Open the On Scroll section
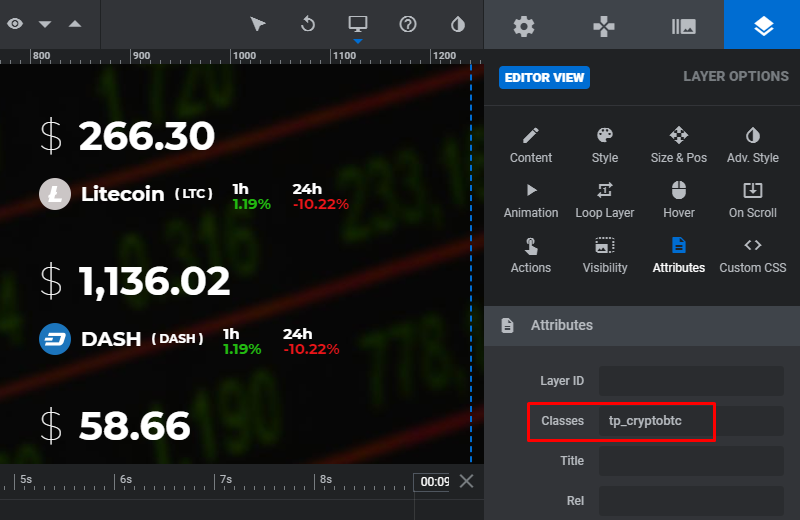Screen dimensions: 800x520 (753, 201)
